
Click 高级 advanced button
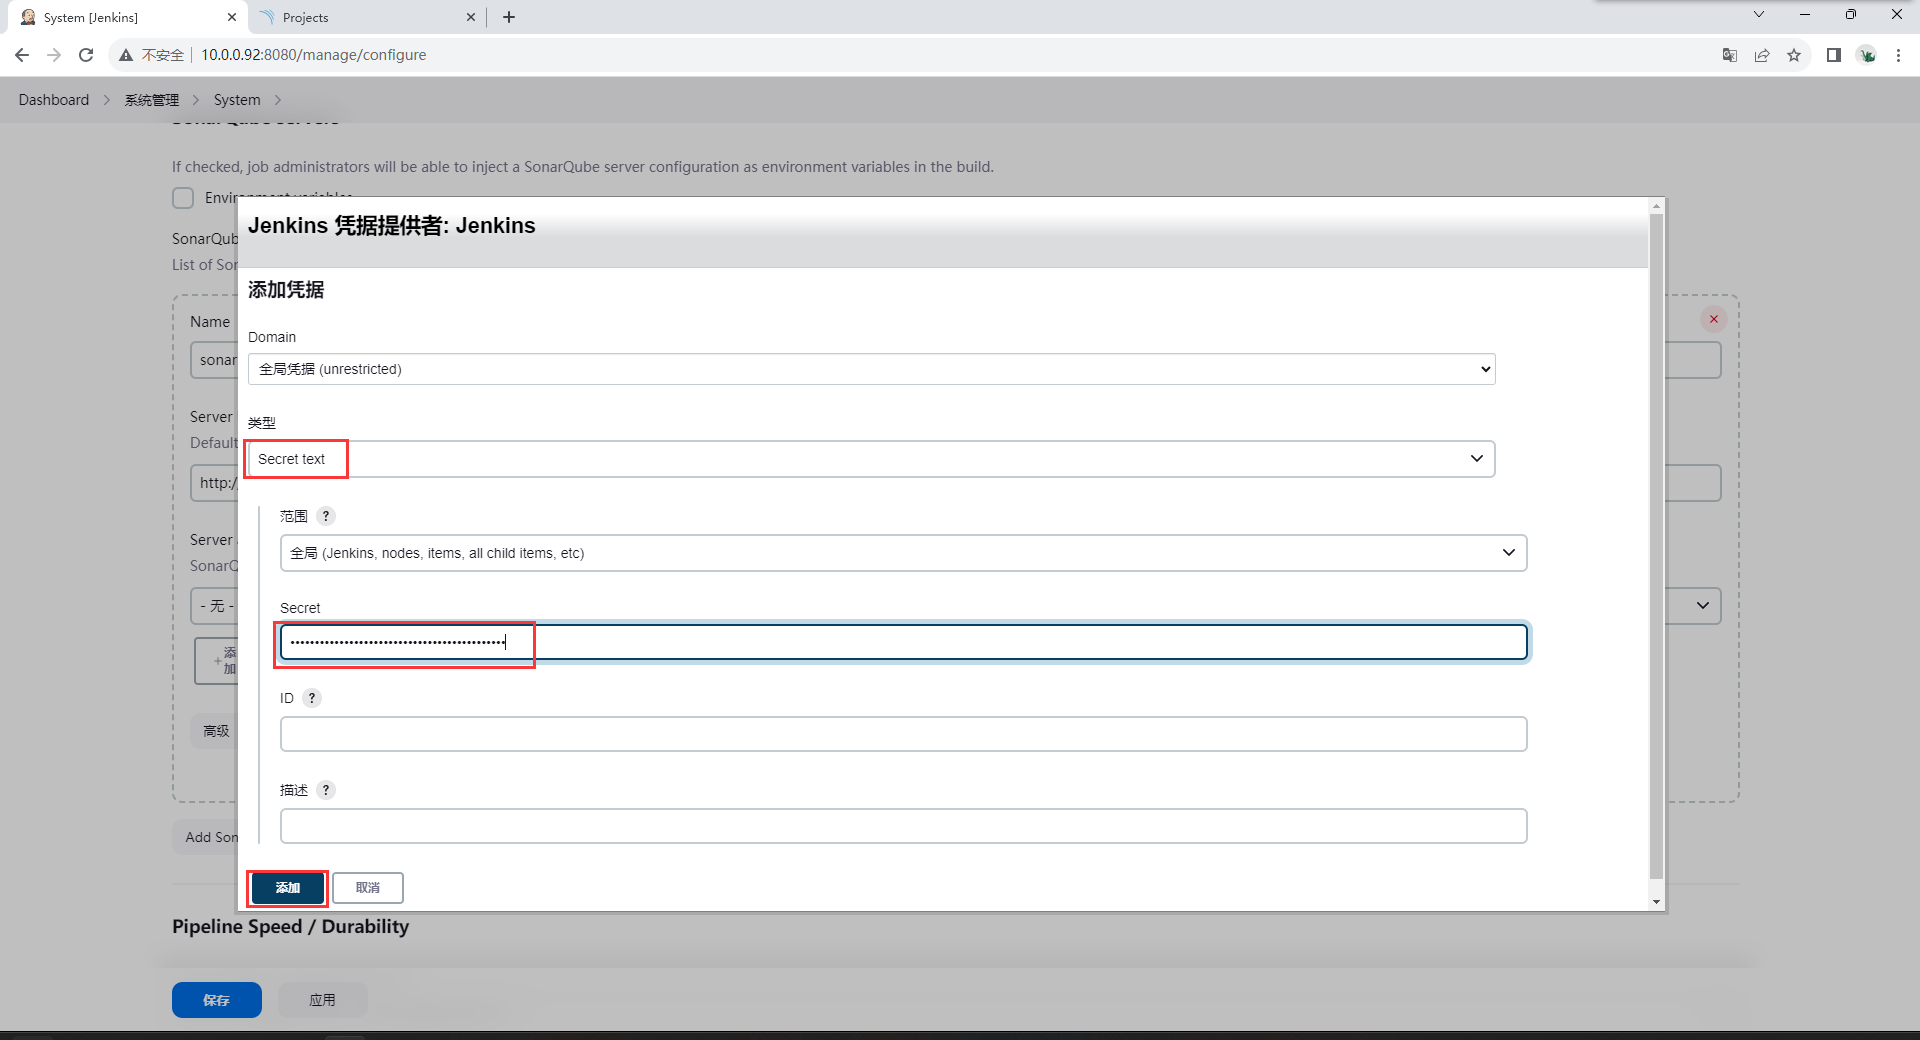click(215, 731)
